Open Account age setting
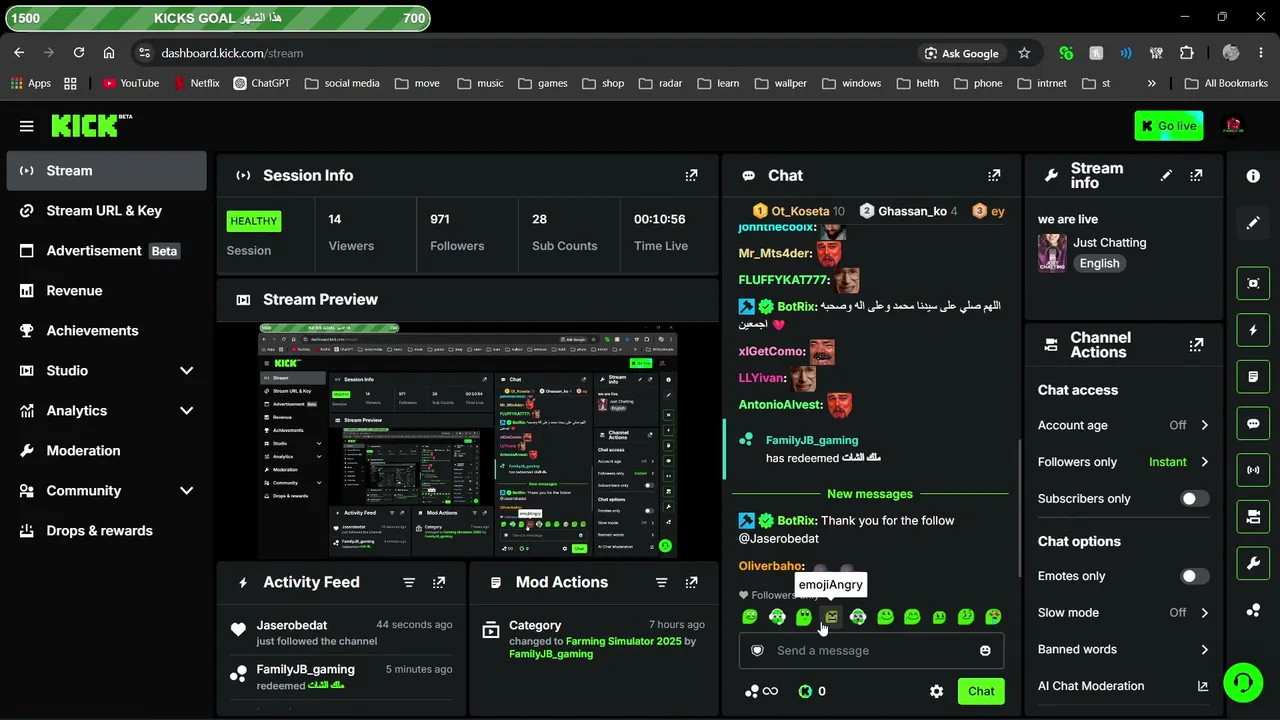1280x720 pixels. (1123, 425)
